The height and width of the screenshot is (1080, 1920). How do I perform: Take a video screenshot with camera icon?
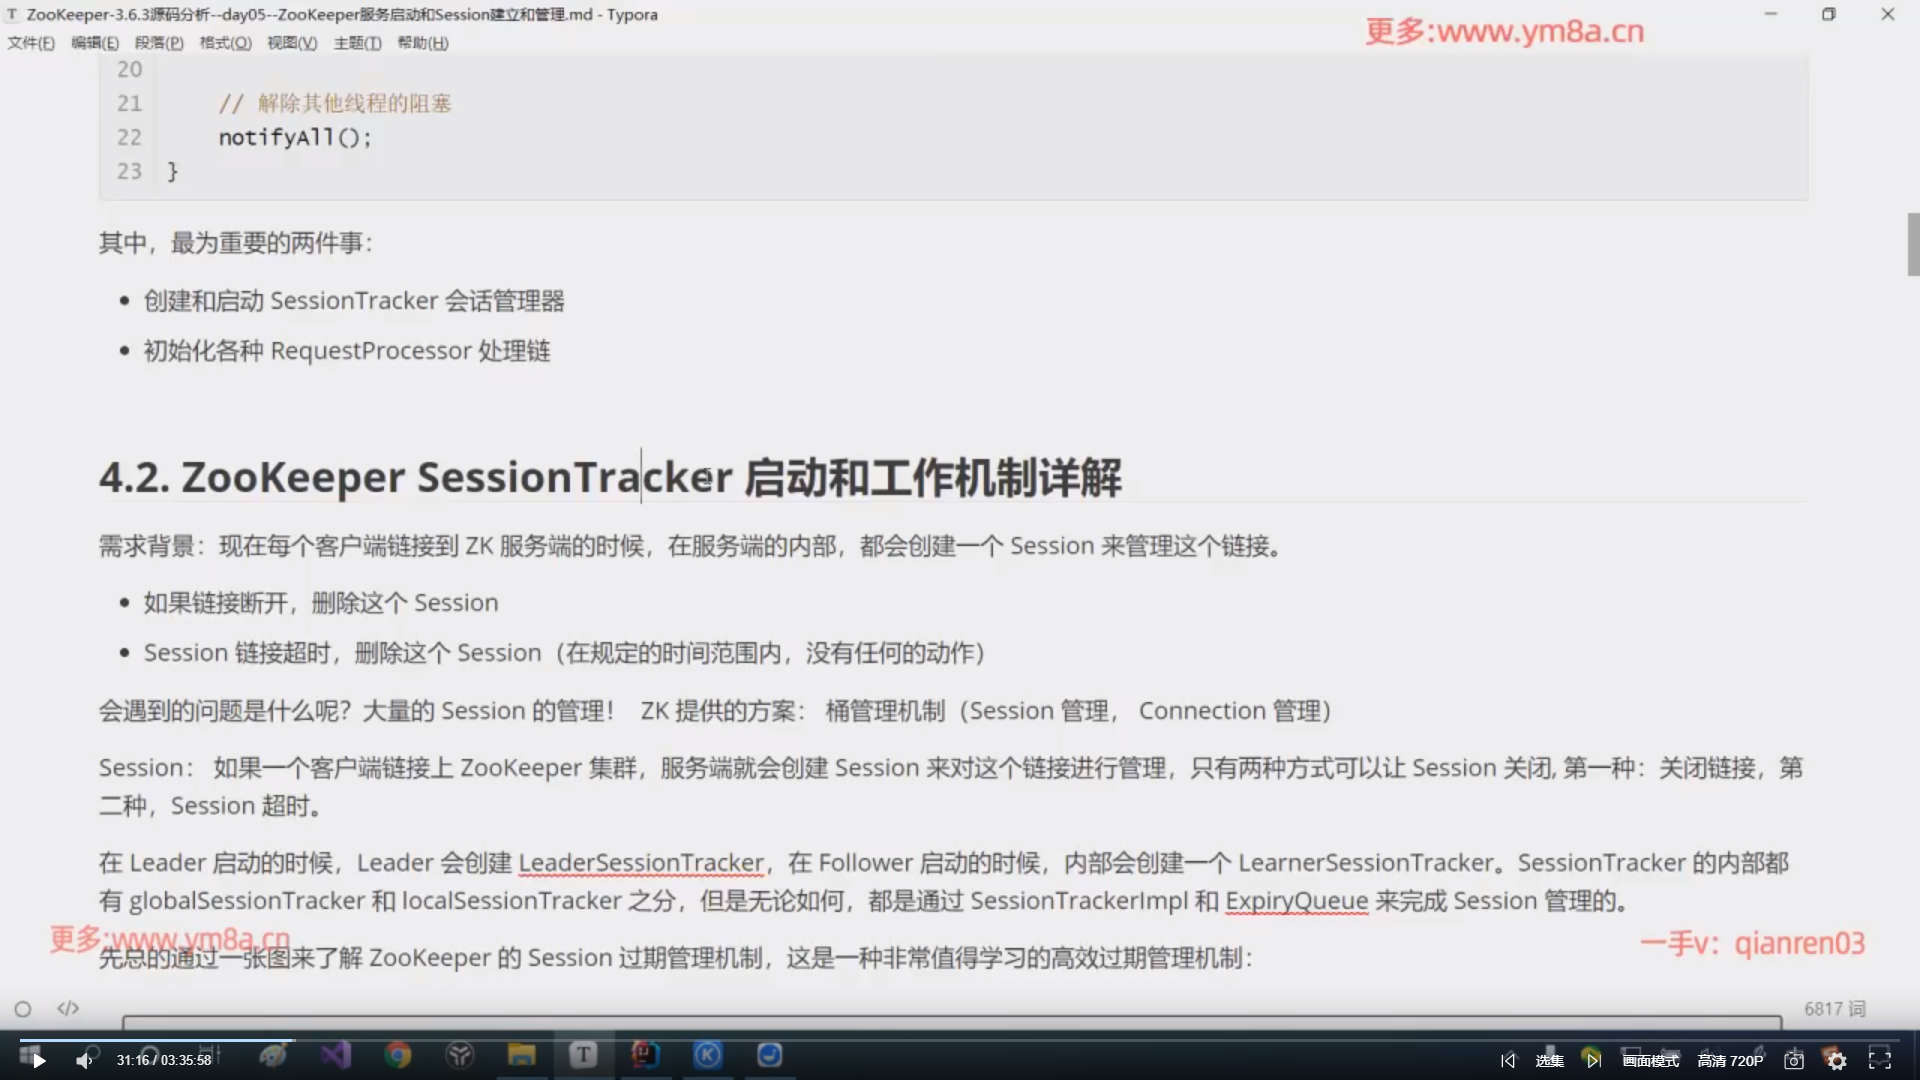[x=1794, y=1060]
